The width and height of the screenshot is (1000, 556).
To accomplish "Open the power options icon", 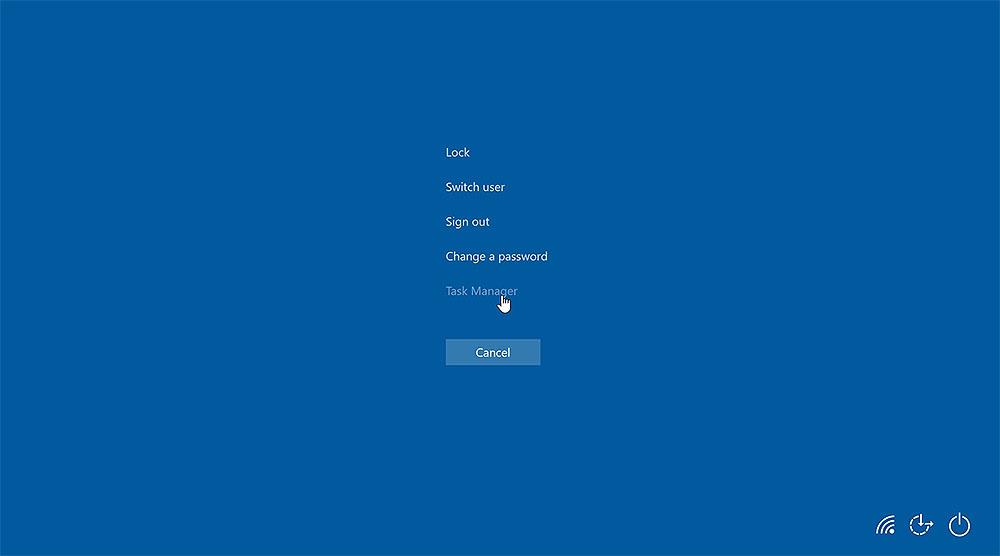I will 959,525.
